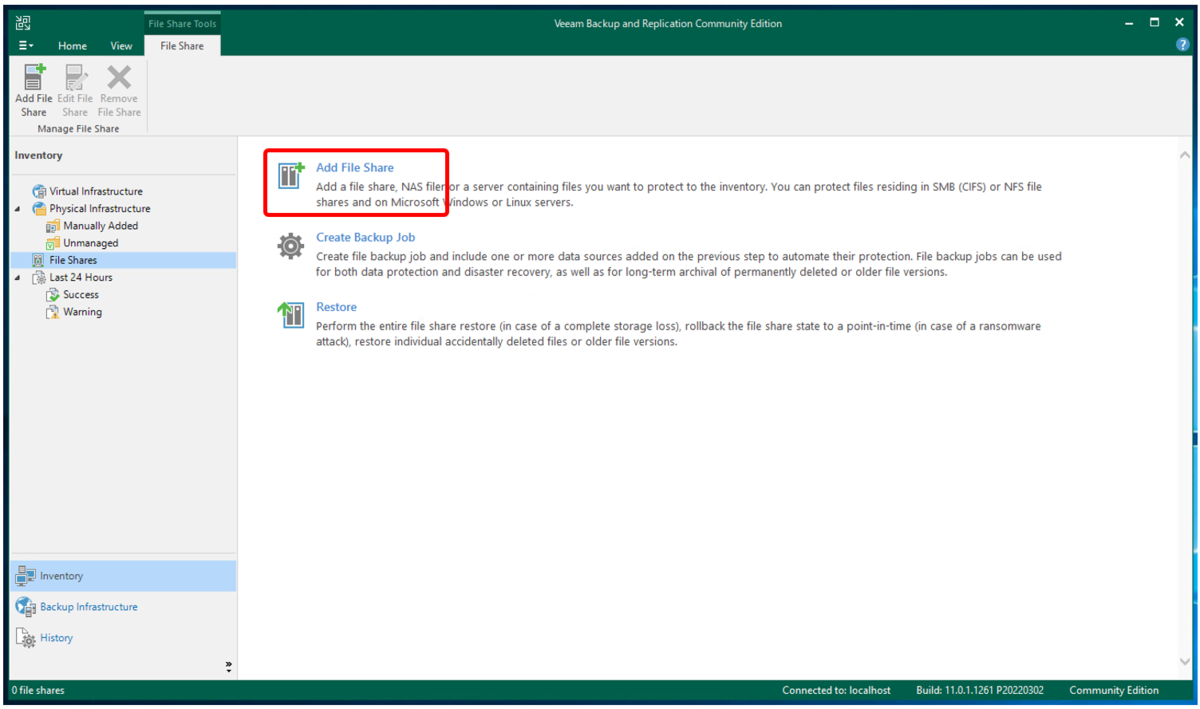Maximize the Veeam window
Viewport: 1200px width, 709px height.
(1155, 22)
